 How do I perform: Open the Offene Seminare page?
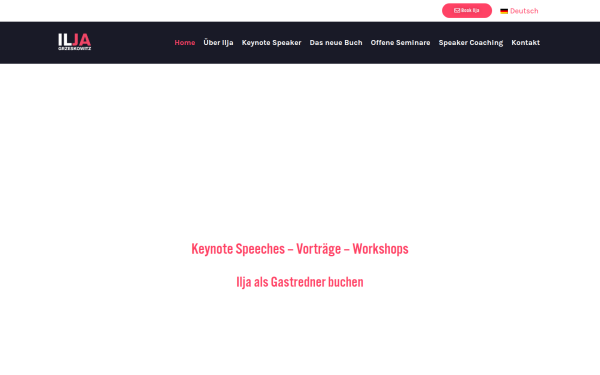tap(400, 42)
